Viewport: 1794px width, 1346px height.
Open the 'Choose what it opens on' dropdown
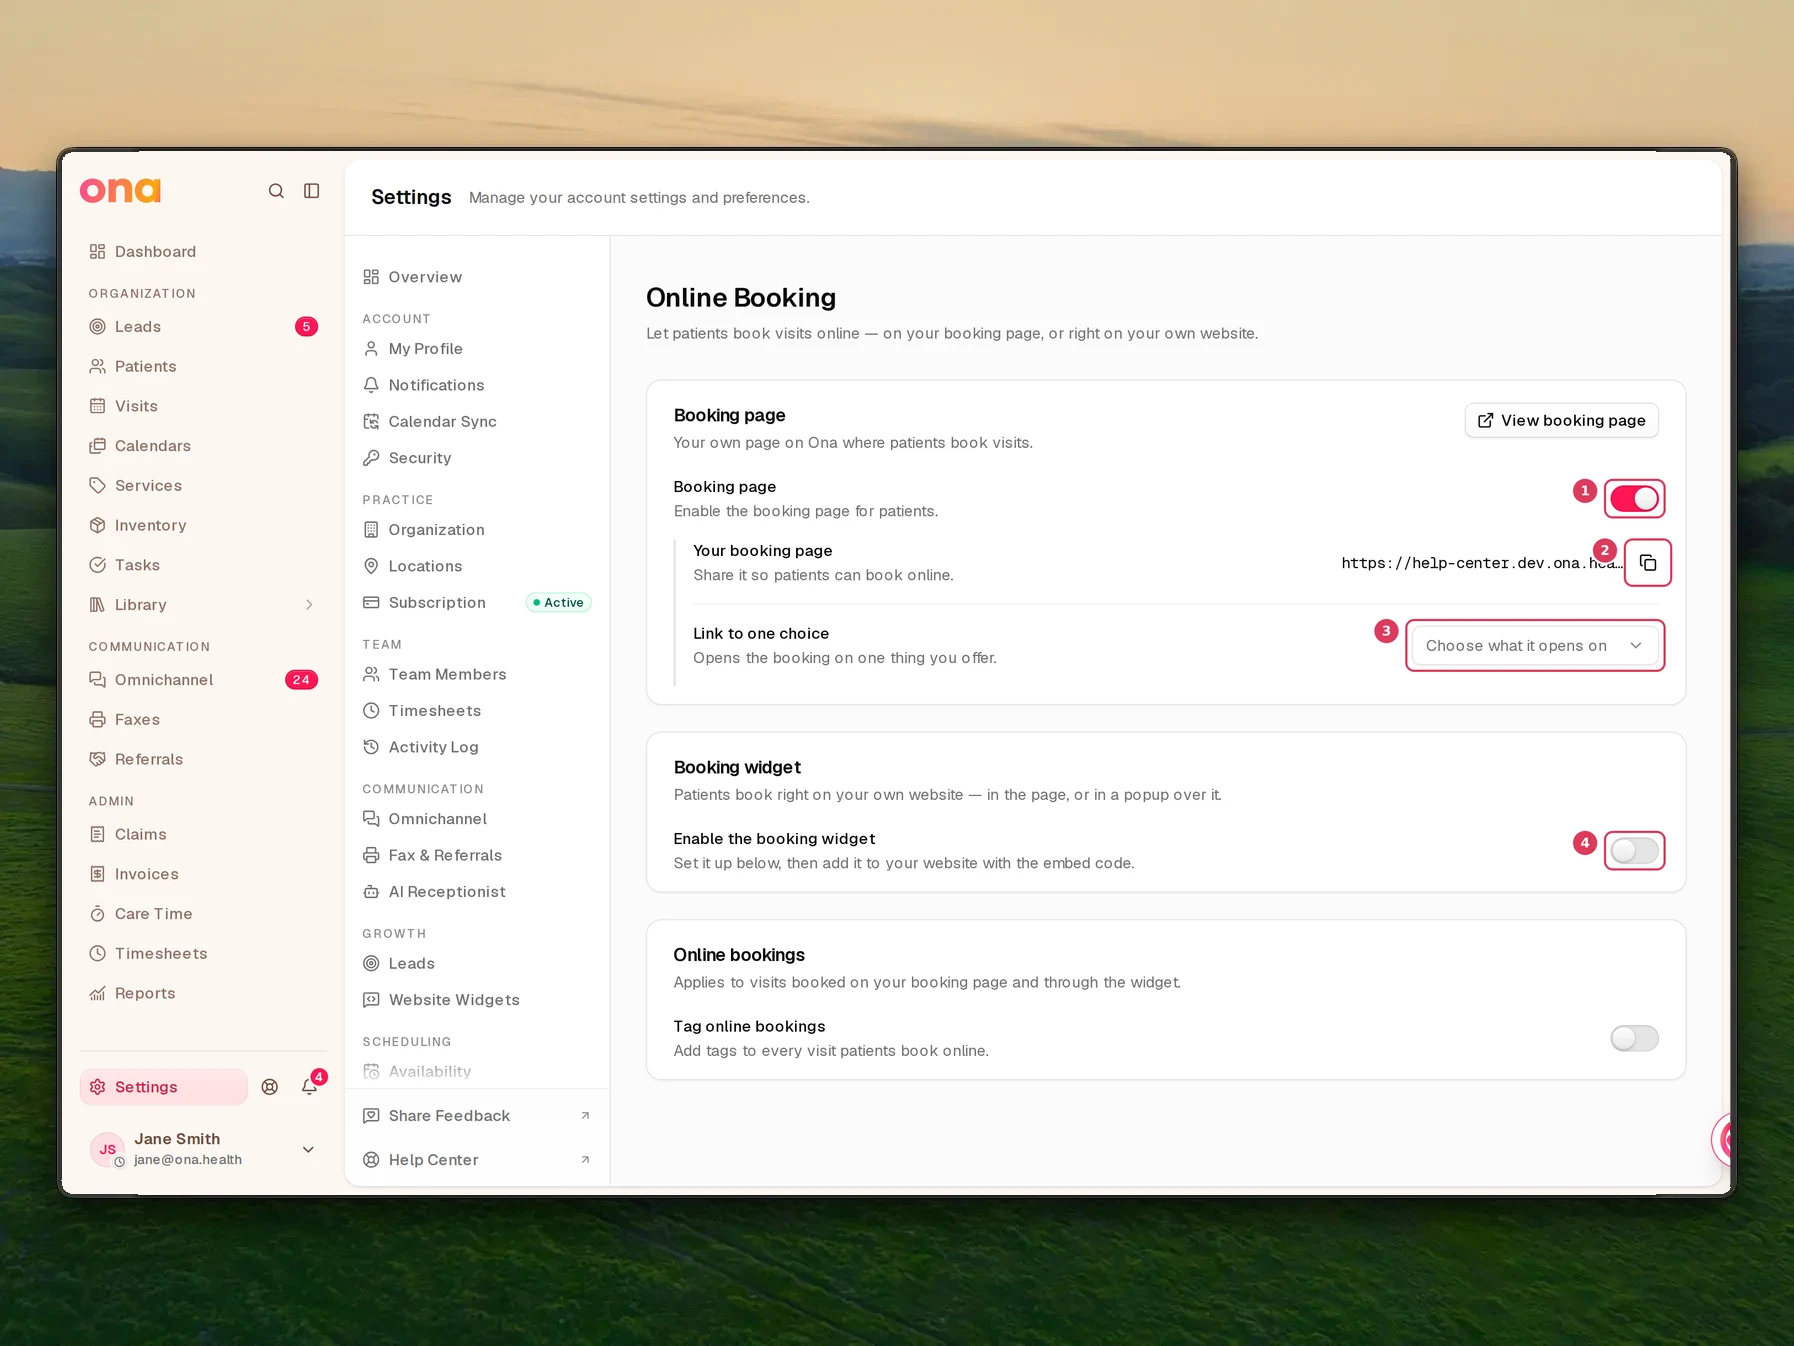1535,646
